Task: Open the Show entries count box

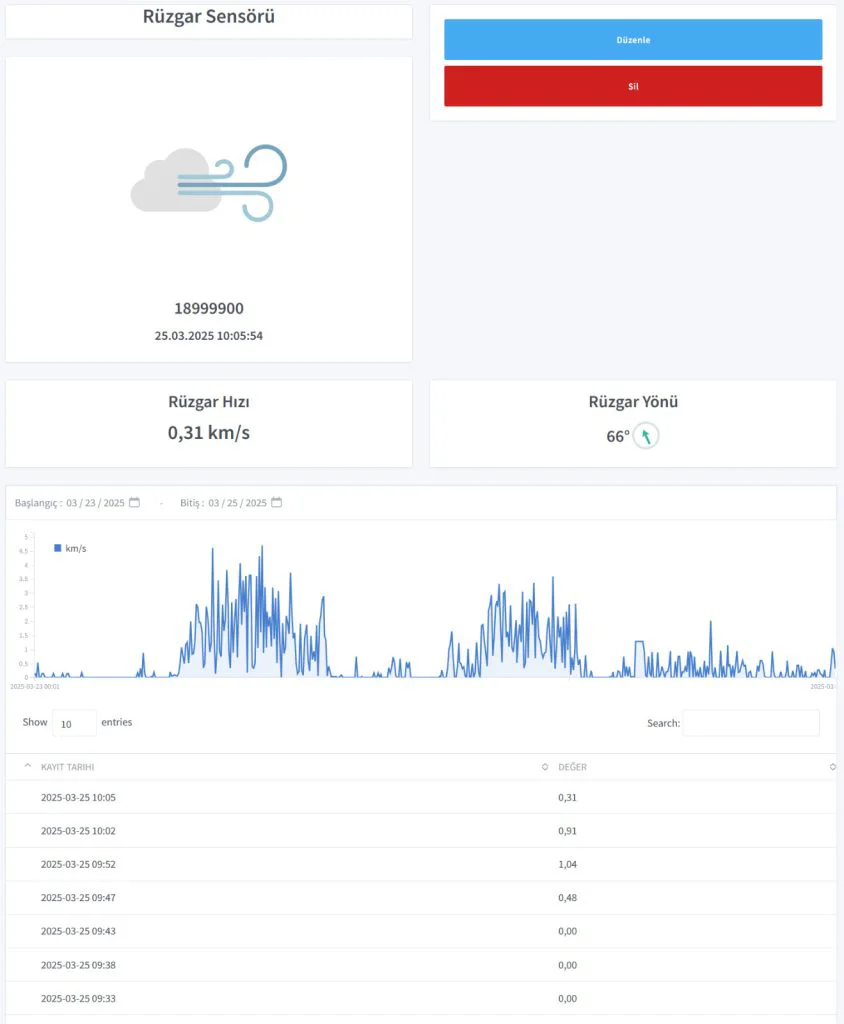Action: [x=74, y=723]
